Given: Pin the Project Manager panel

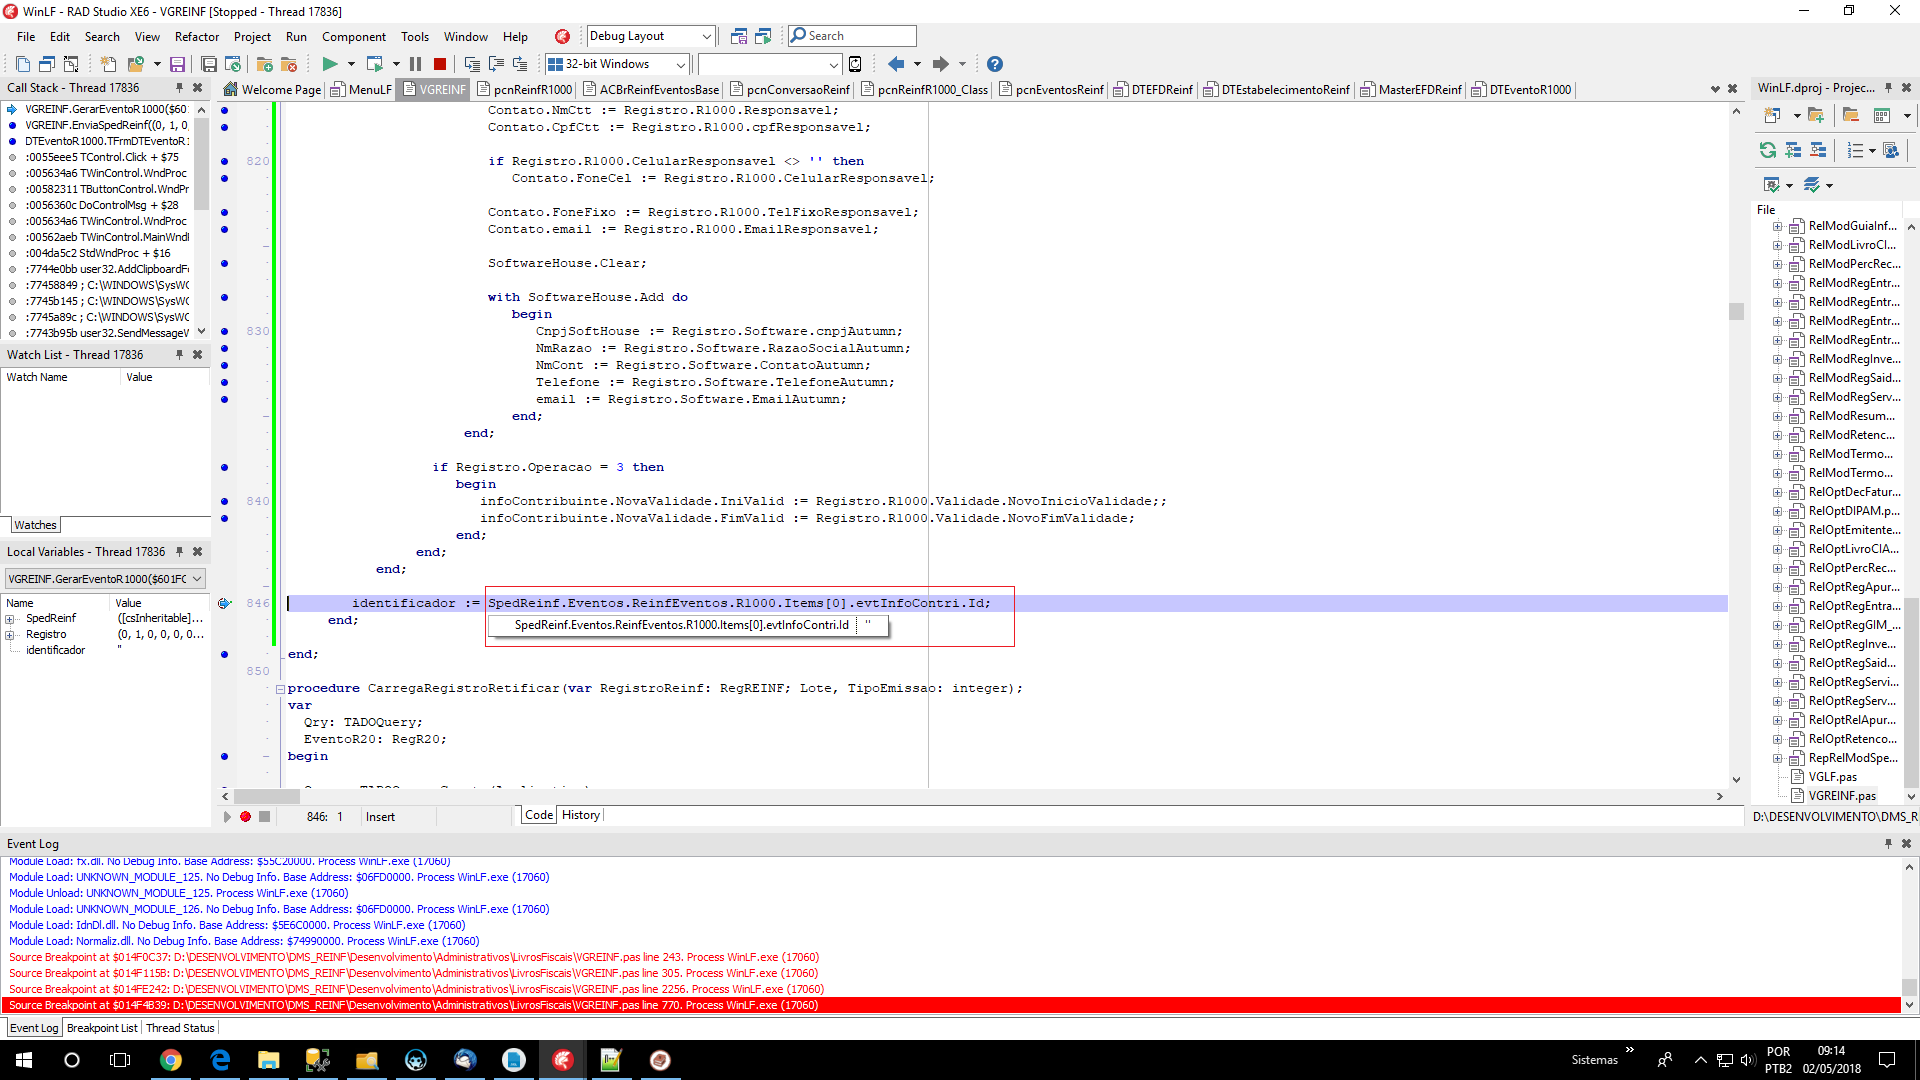Looking at the screenshot, I should click(1888, 88).
